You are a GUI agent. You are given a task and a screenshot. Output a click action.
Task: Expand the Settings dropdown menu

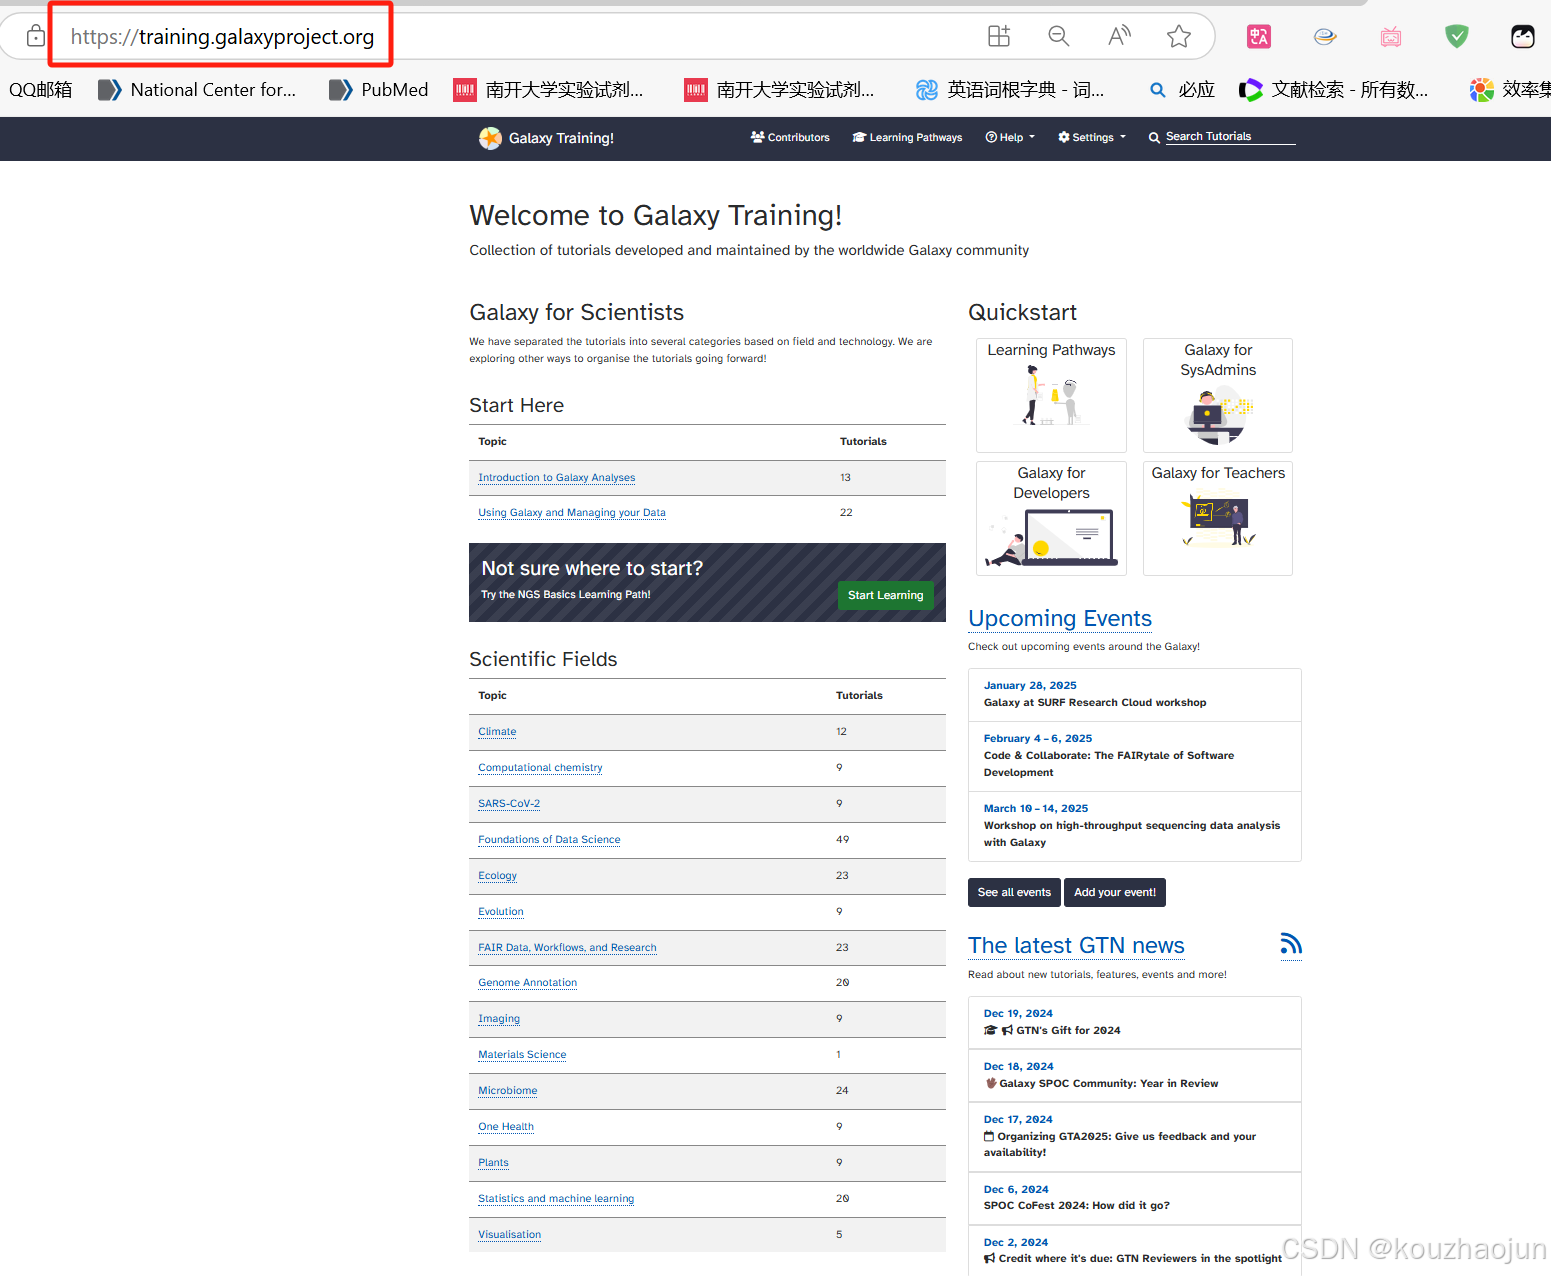tap(1092, 138)
